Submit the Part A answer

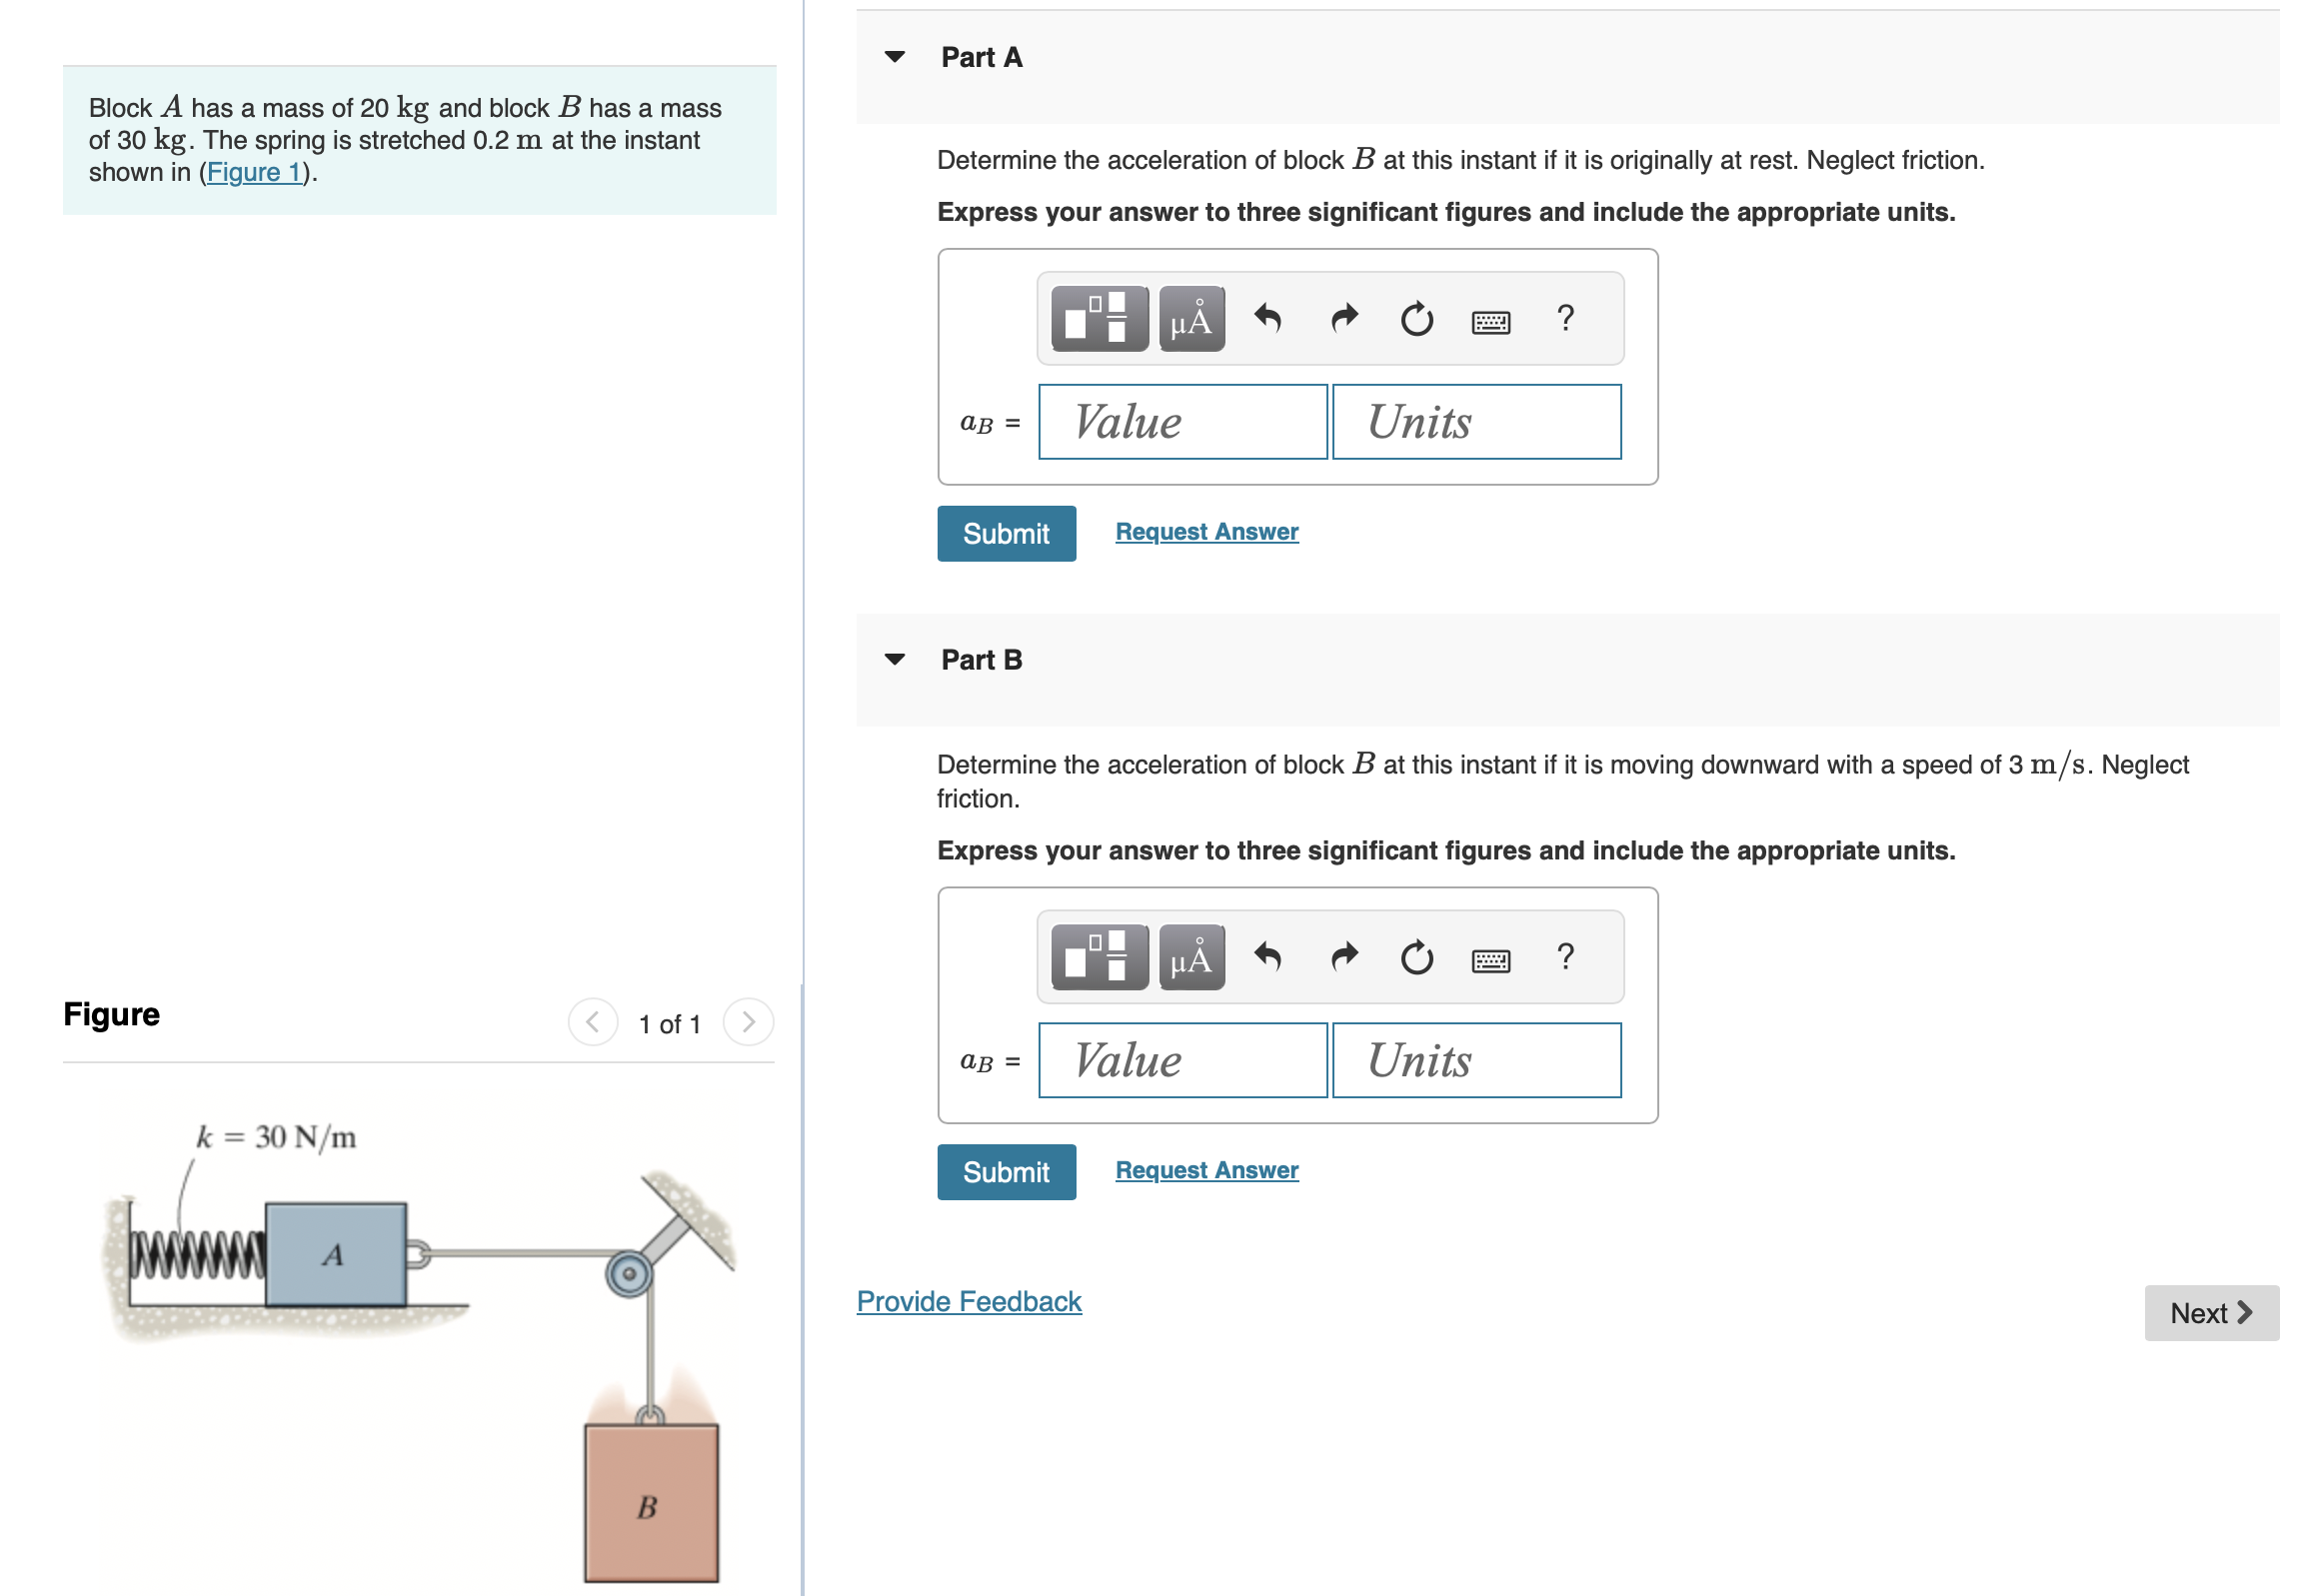(x=1006, y=533)
